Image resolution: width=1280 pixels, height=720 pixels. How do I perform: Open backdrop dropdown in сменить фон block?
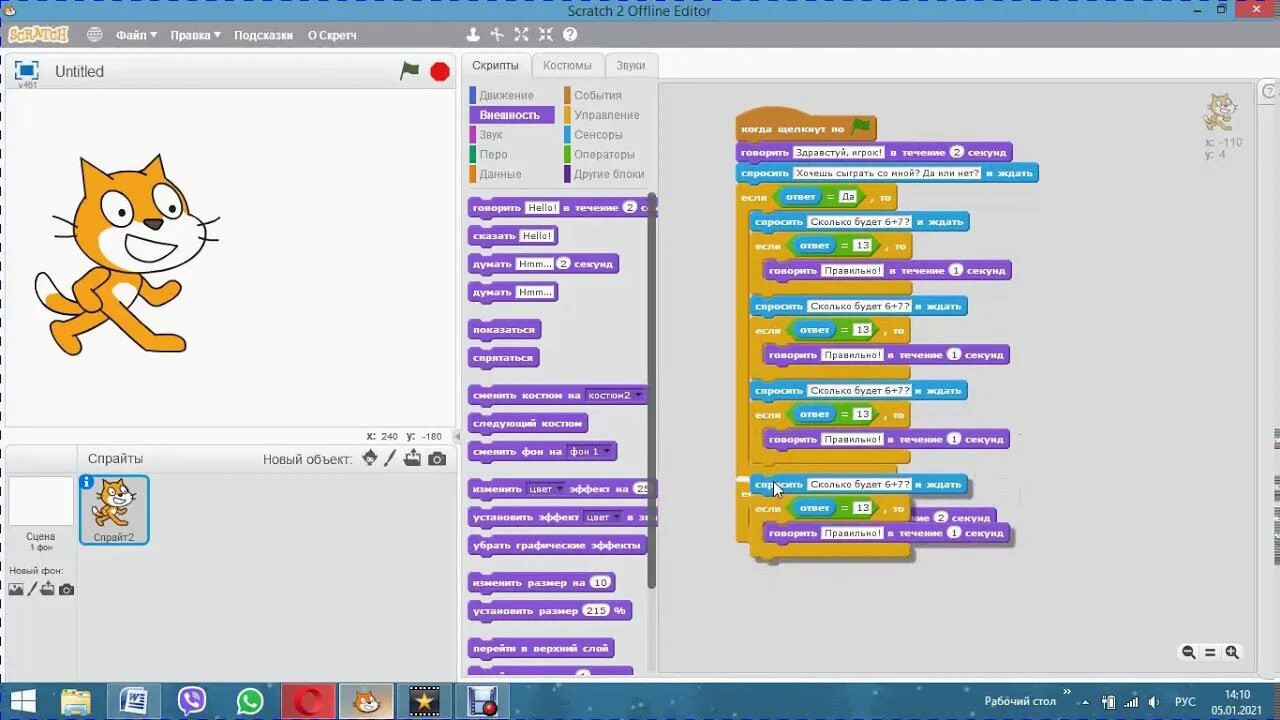pos(588,452)
